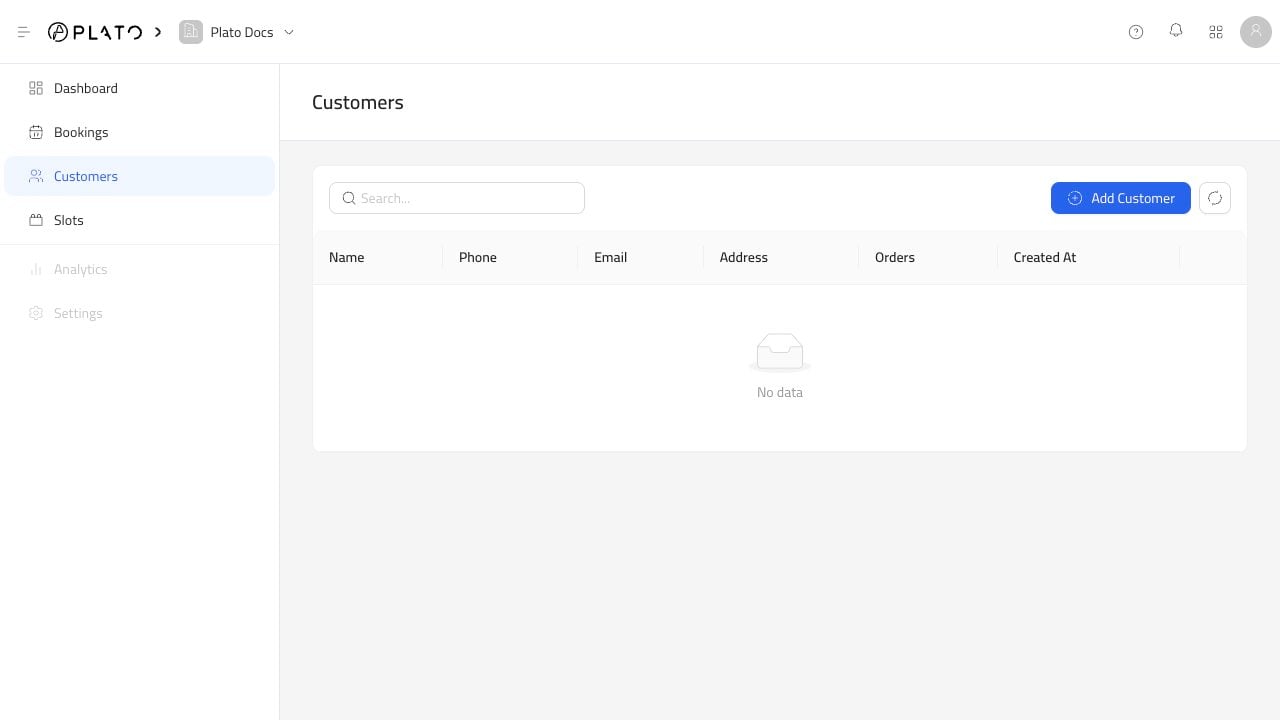Click the Created At column header

[x=1088, y=257]
